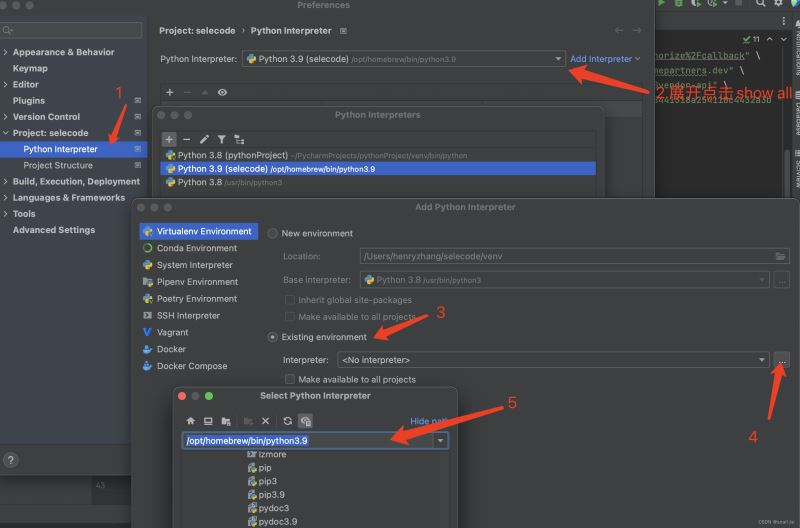Toggle Make available to all projects under New environment

tap(290, 317)
